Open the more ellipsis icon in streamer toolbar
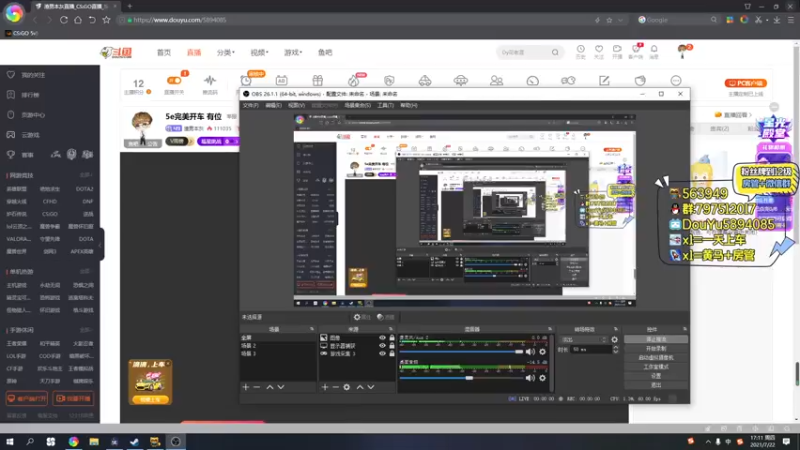The width and height of the screenshot is (800, 450). point(676,81)
